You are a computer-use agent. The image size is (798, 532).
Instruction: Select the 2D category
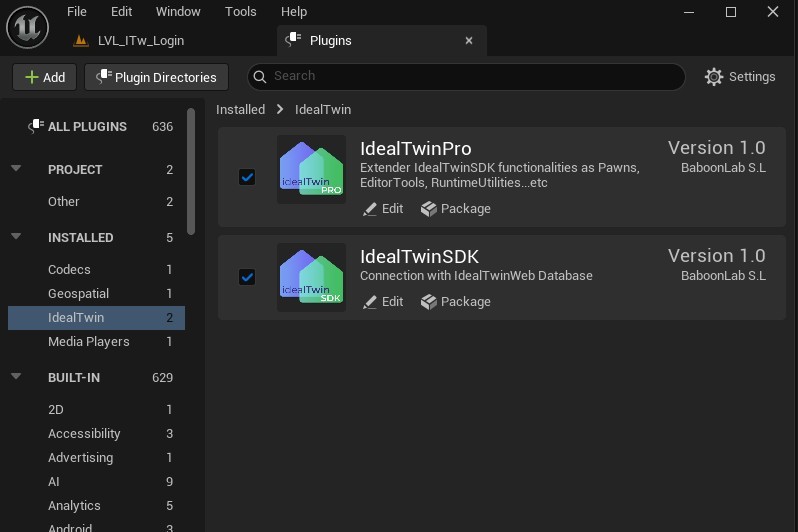click(97, 410)
